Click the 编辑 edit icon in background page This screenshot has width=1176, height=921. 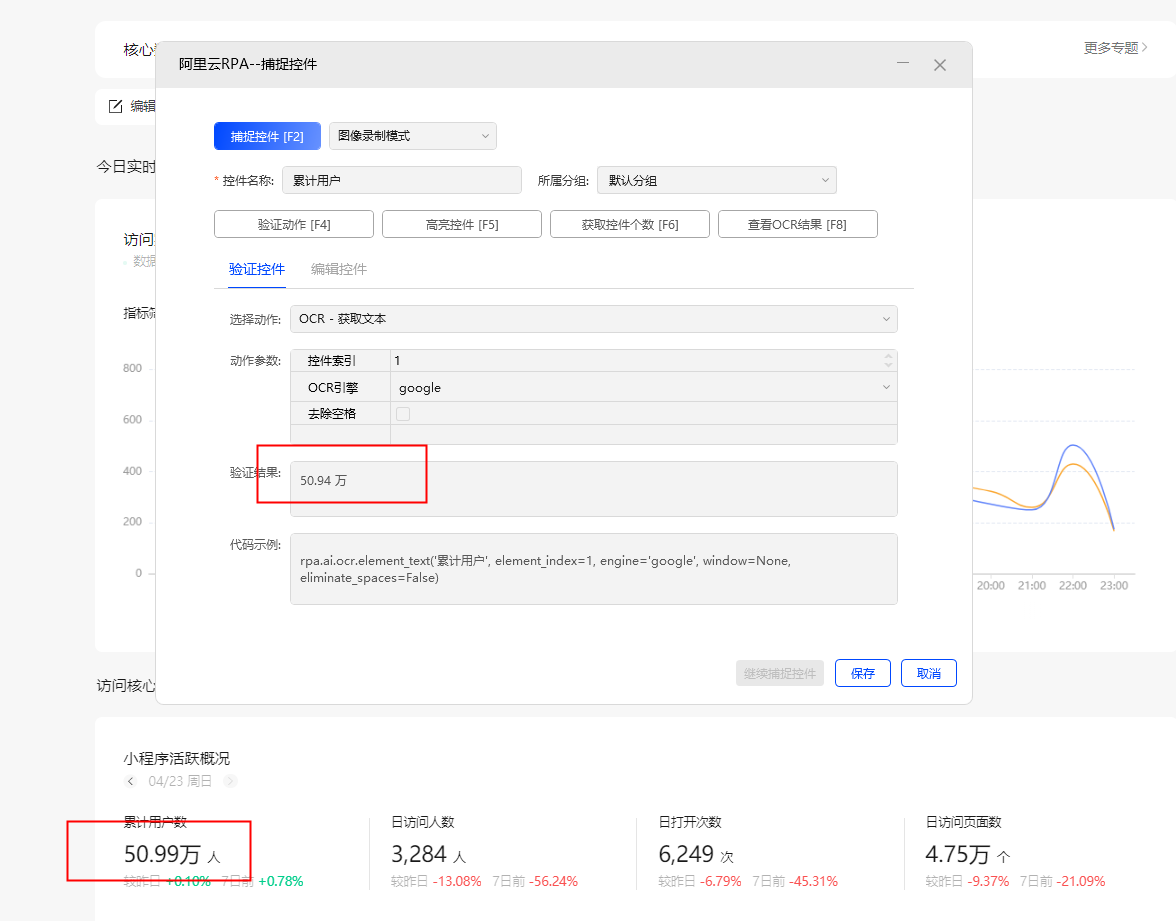(116, 106)
